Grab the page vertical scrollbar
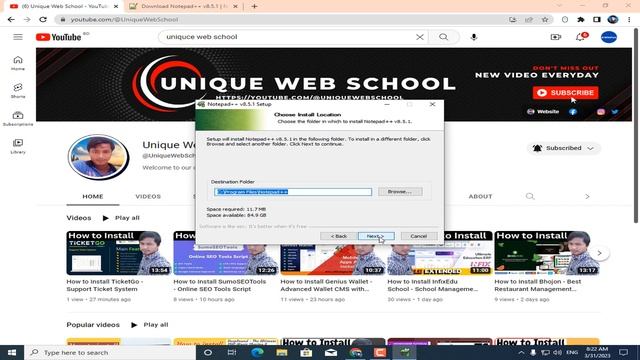 click(636, 127)
